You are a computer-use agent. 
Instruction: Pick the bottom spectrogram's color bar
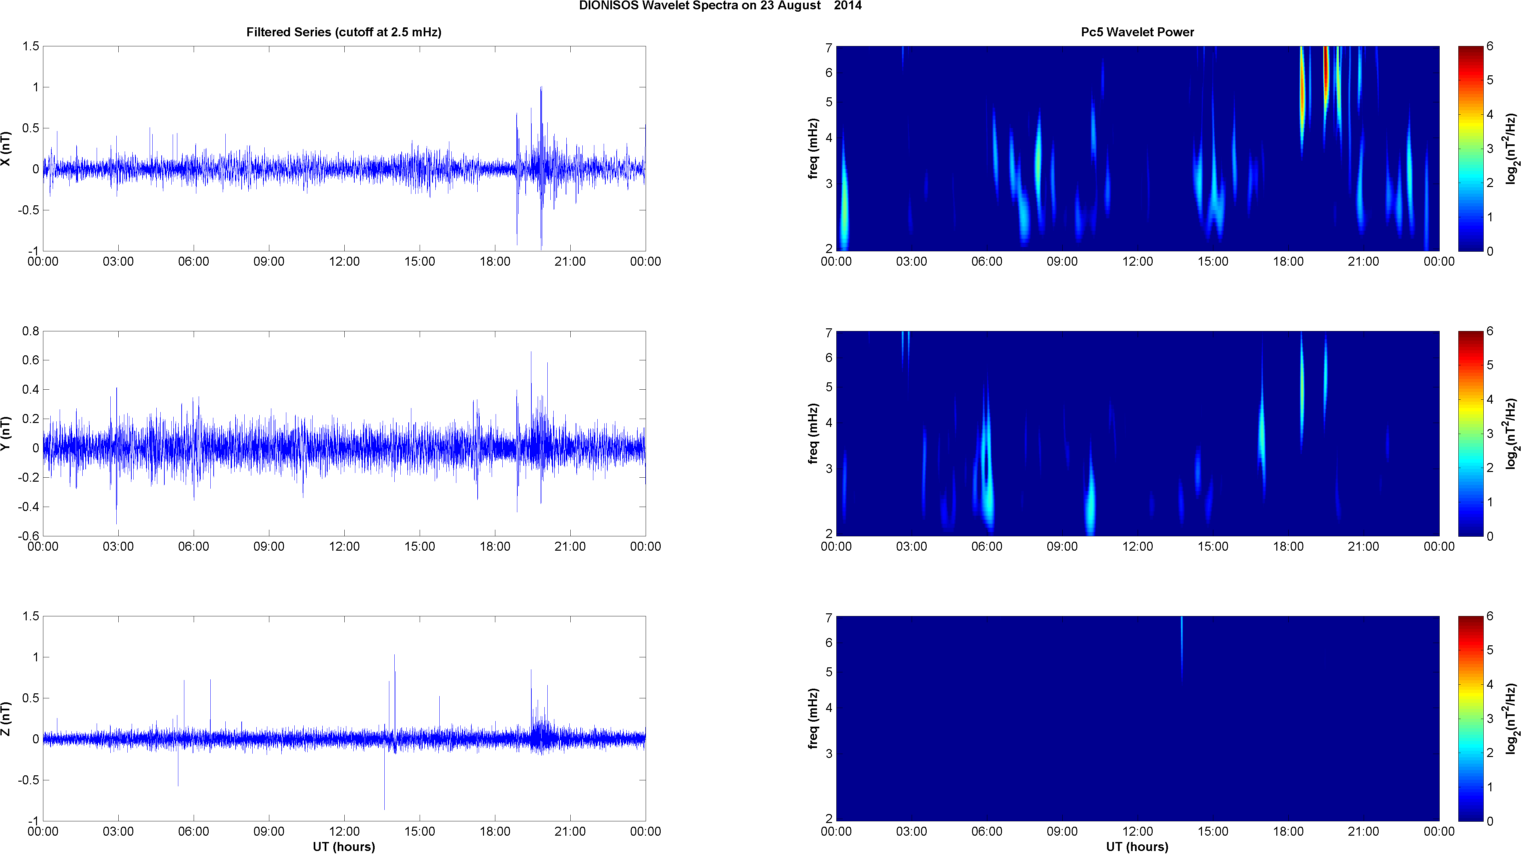point(1470,719)
